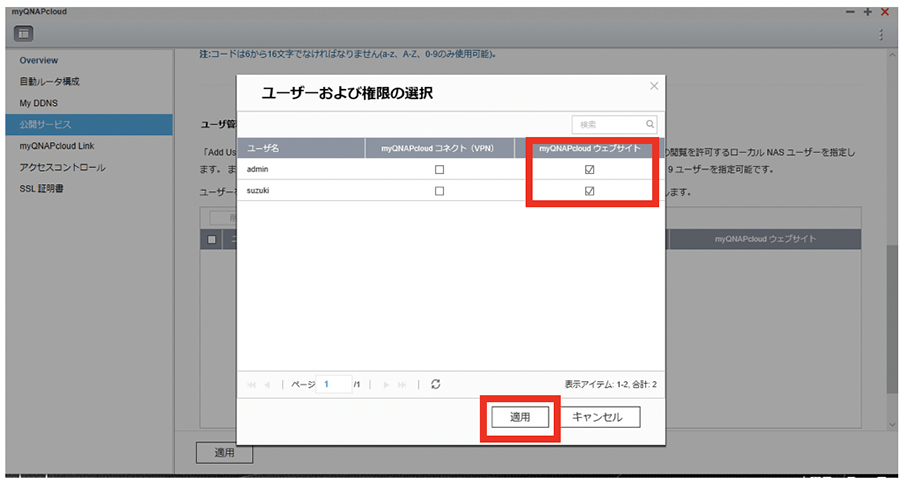Toggle select-all checkbox in background user table
The width and height of the screenshot is (900, 483).
pos(212,239)
